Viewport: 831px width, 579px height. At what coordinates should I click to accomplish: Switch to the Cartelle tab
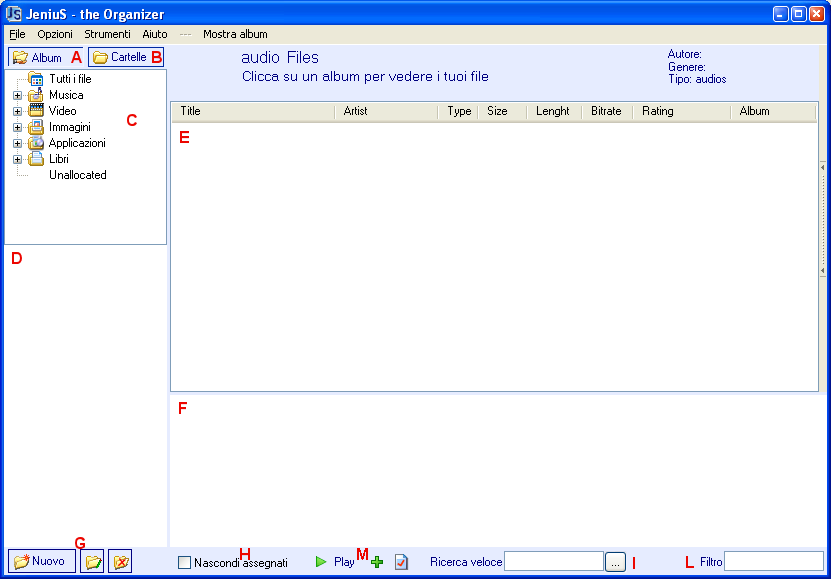click(x=120, y=57)
